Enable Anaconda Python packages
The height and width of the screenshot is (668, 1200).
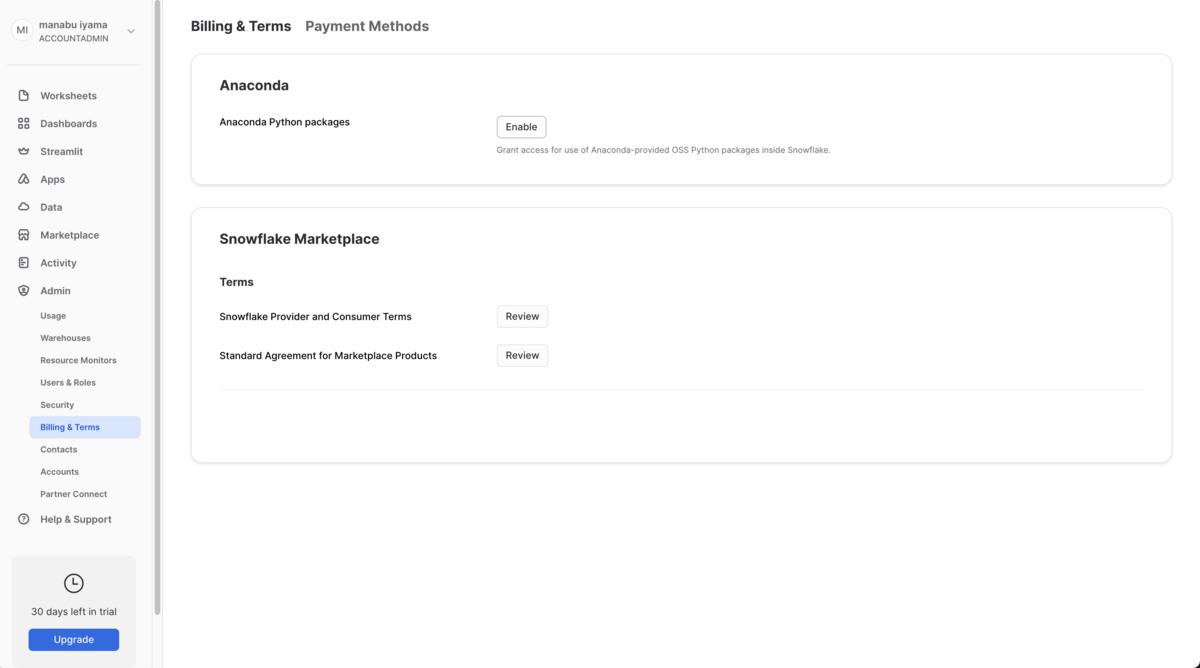point(521,127)
